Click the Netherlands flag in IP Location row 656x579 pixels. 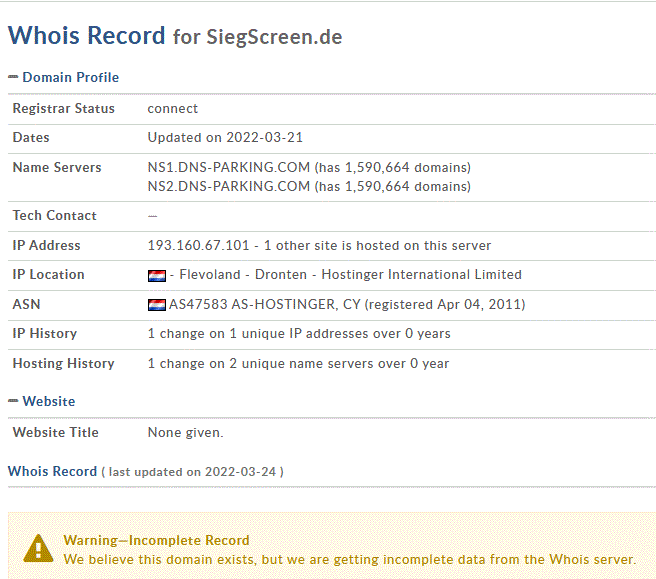click(x=157, y=276)
